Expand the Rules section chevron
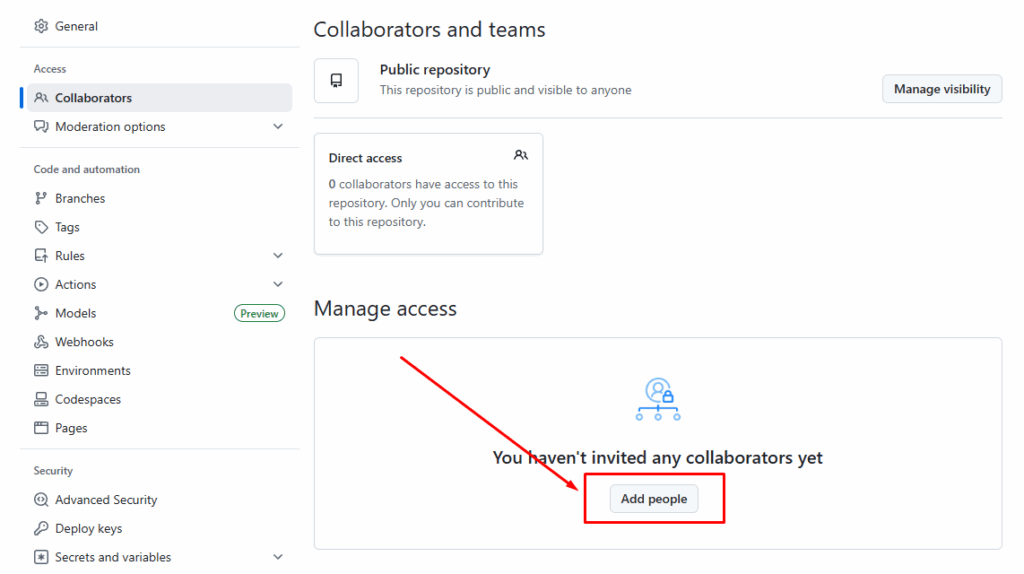Viewport: 1024px width, 574px height. 278,256
